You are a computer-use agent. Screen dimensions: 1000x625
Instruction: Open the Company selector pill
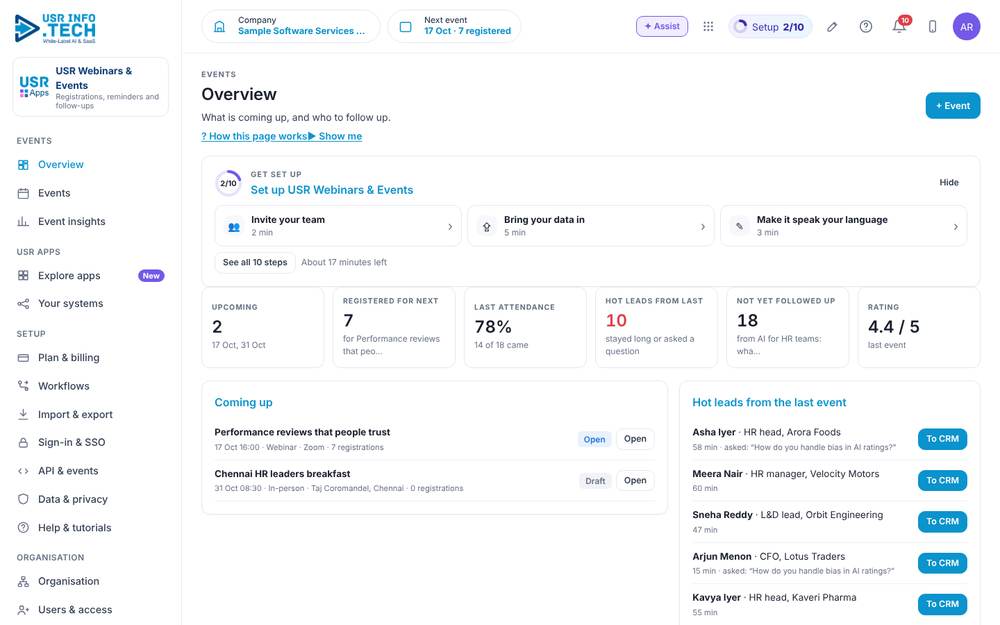(291, 27)
